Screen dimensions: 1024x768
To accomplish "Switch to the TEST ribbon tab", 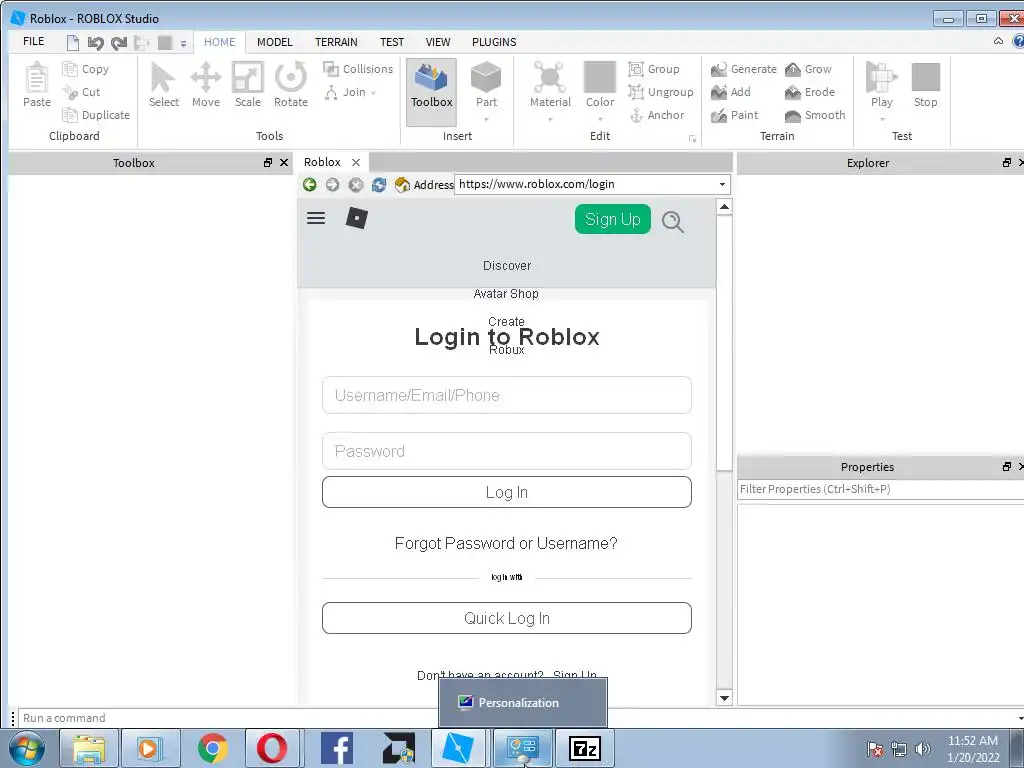I will coord(392,42).
